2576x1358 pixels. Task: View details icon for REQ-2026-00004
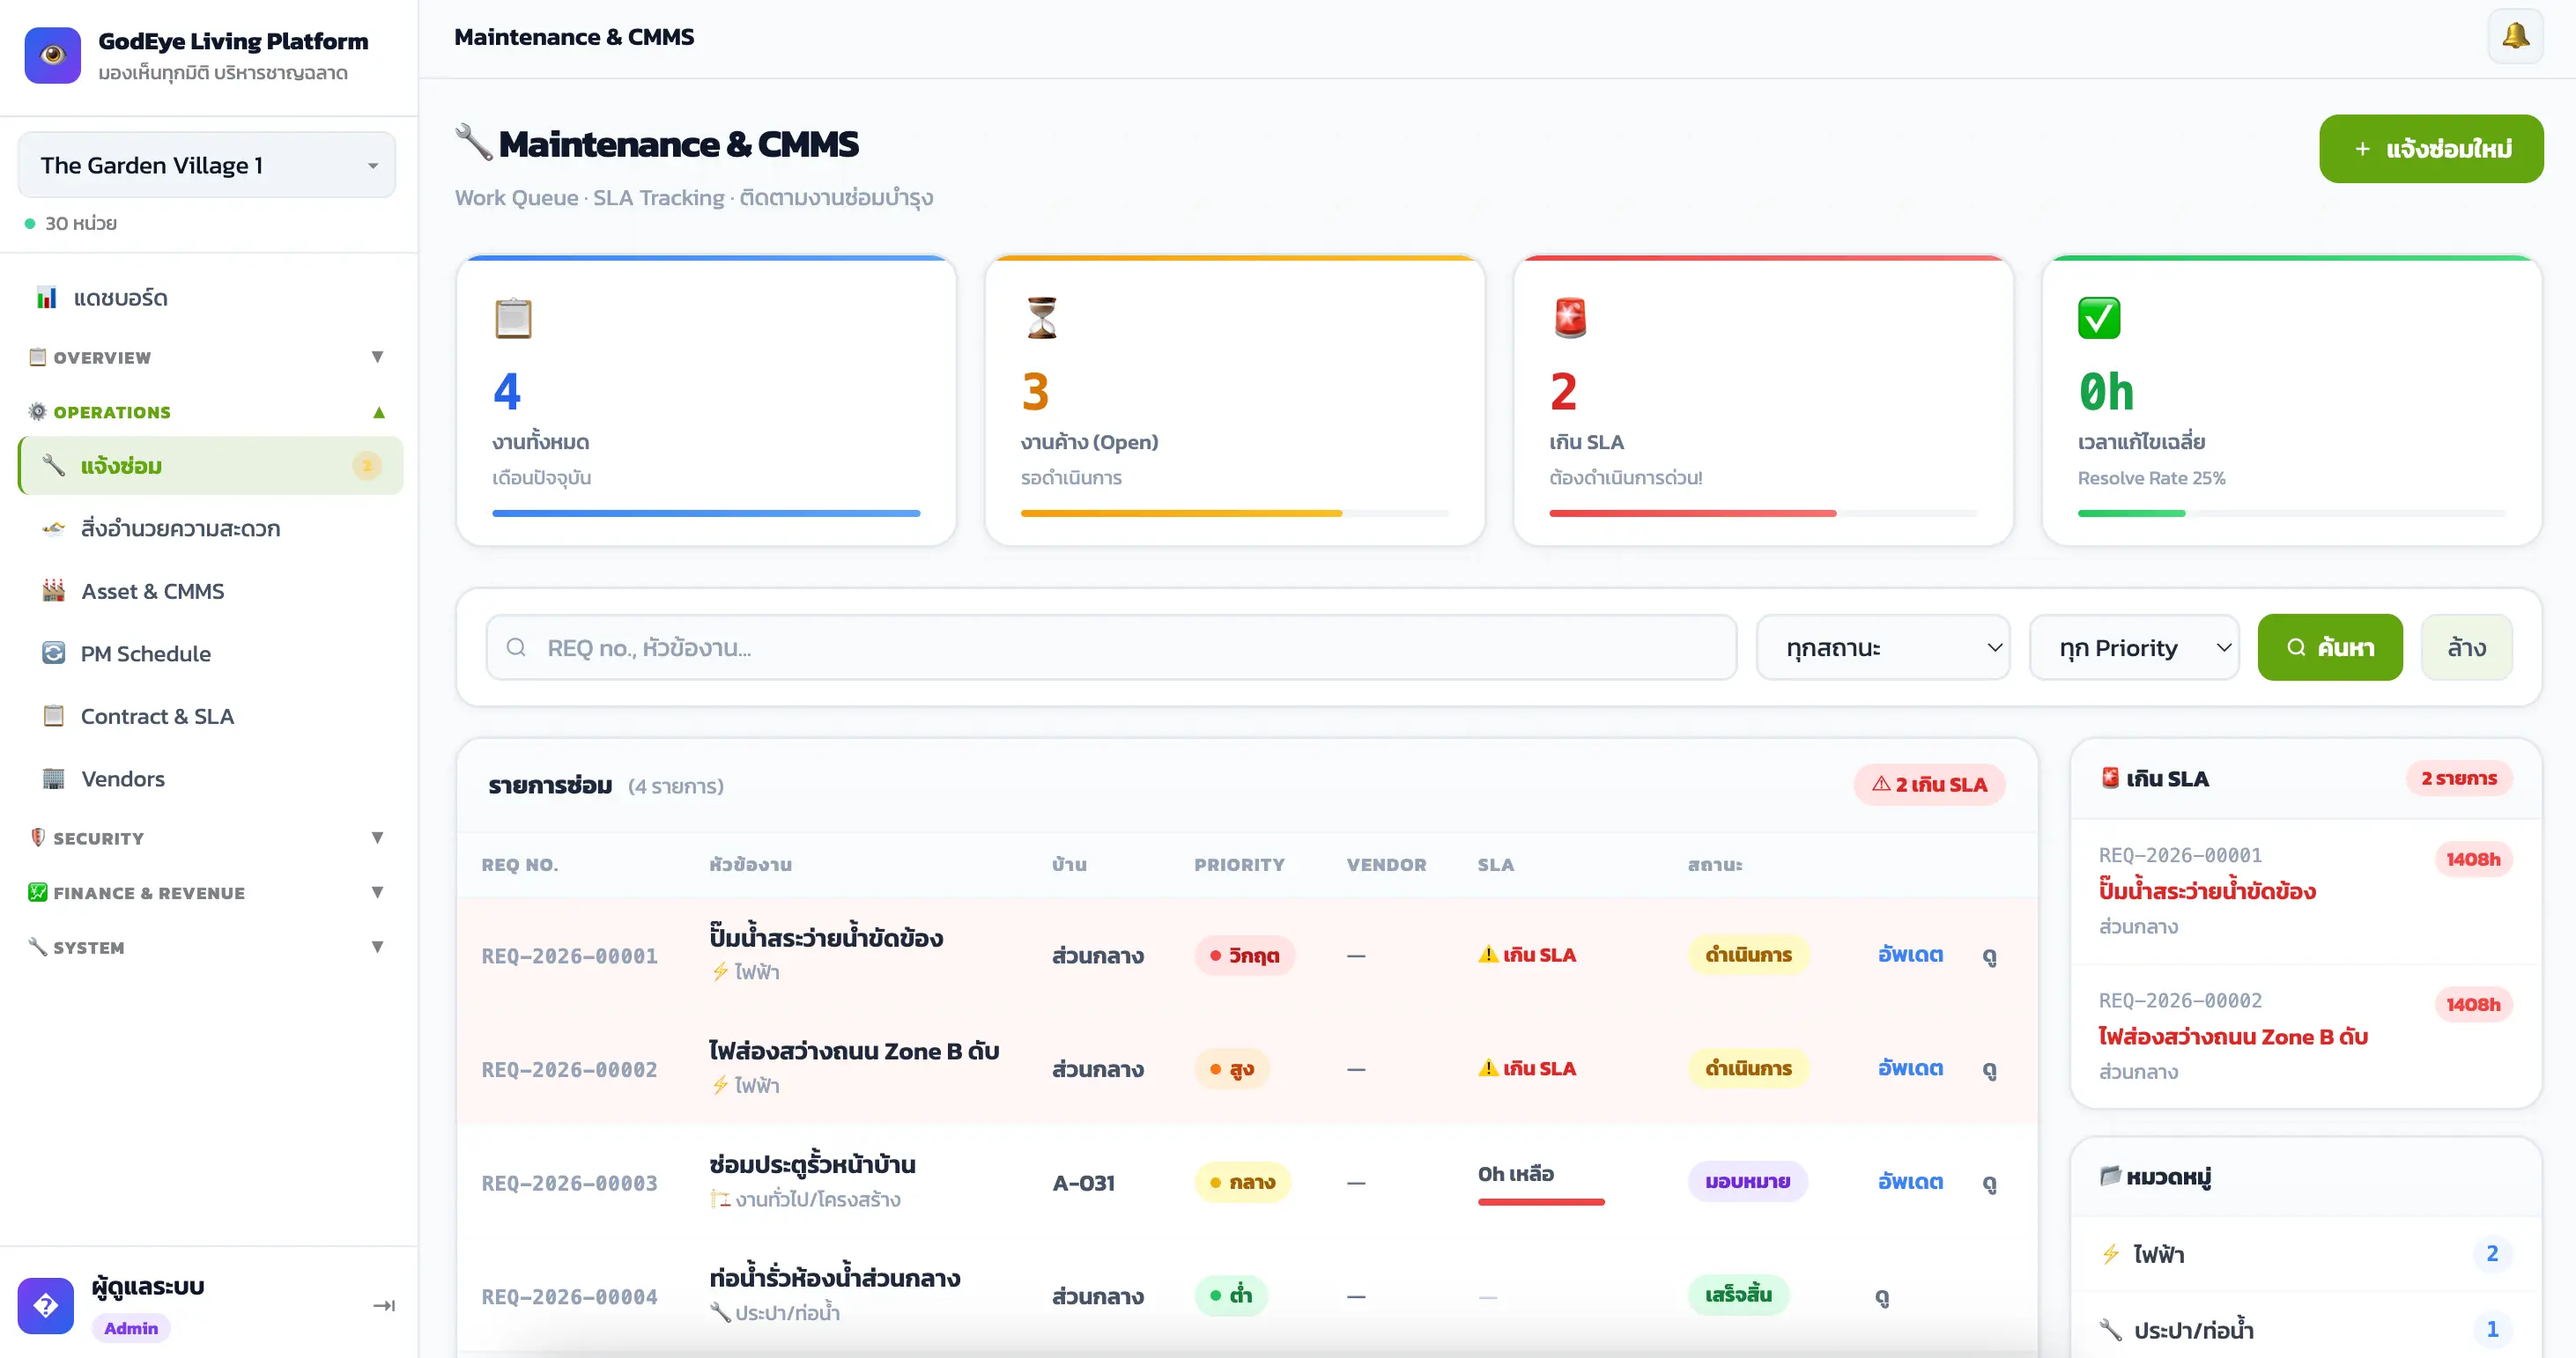point(1882,1297)
